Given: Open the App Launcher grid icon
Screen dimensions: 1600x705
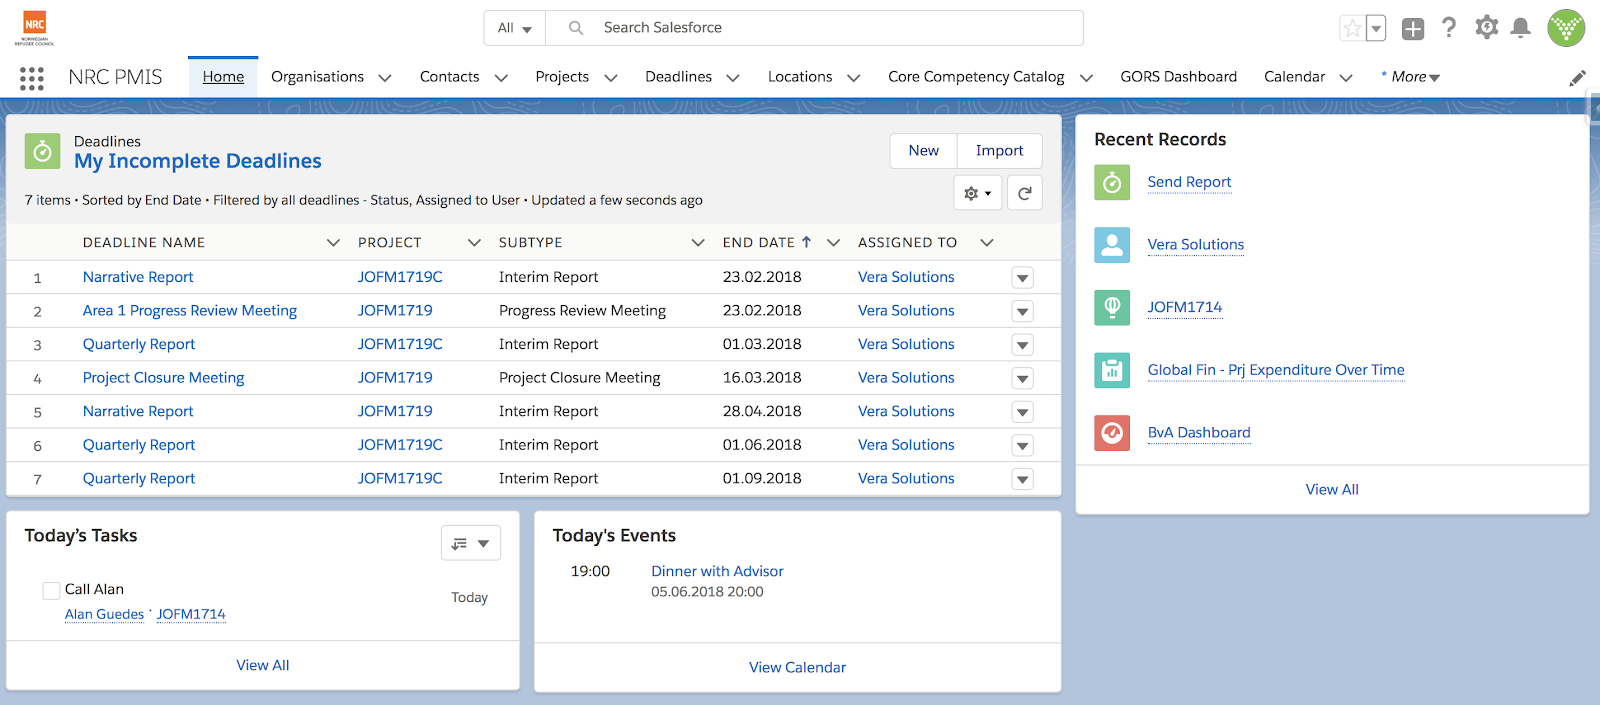Looking at the screenshot, I should click(32, 78).
